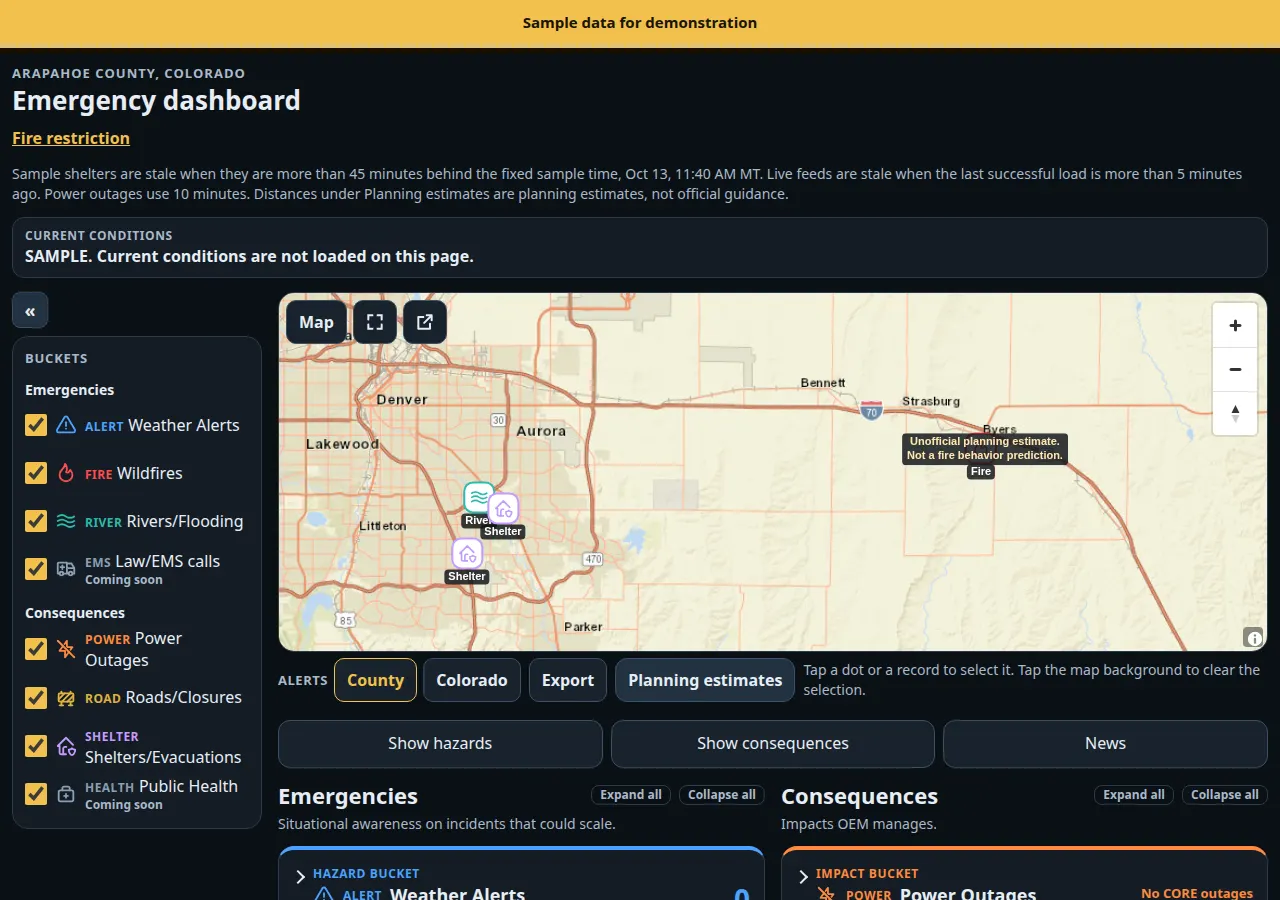1280x900 pixels.
Task: Uncheck the Shelters/Evacuations checkbox
Action: coord(36,746)
